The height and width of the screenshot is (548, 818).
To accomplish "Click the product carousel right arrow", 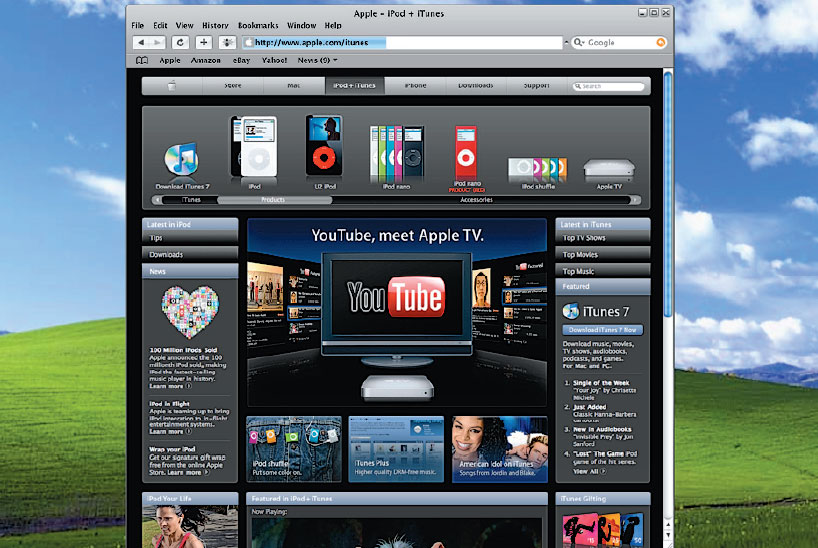I will coord(635,199).
